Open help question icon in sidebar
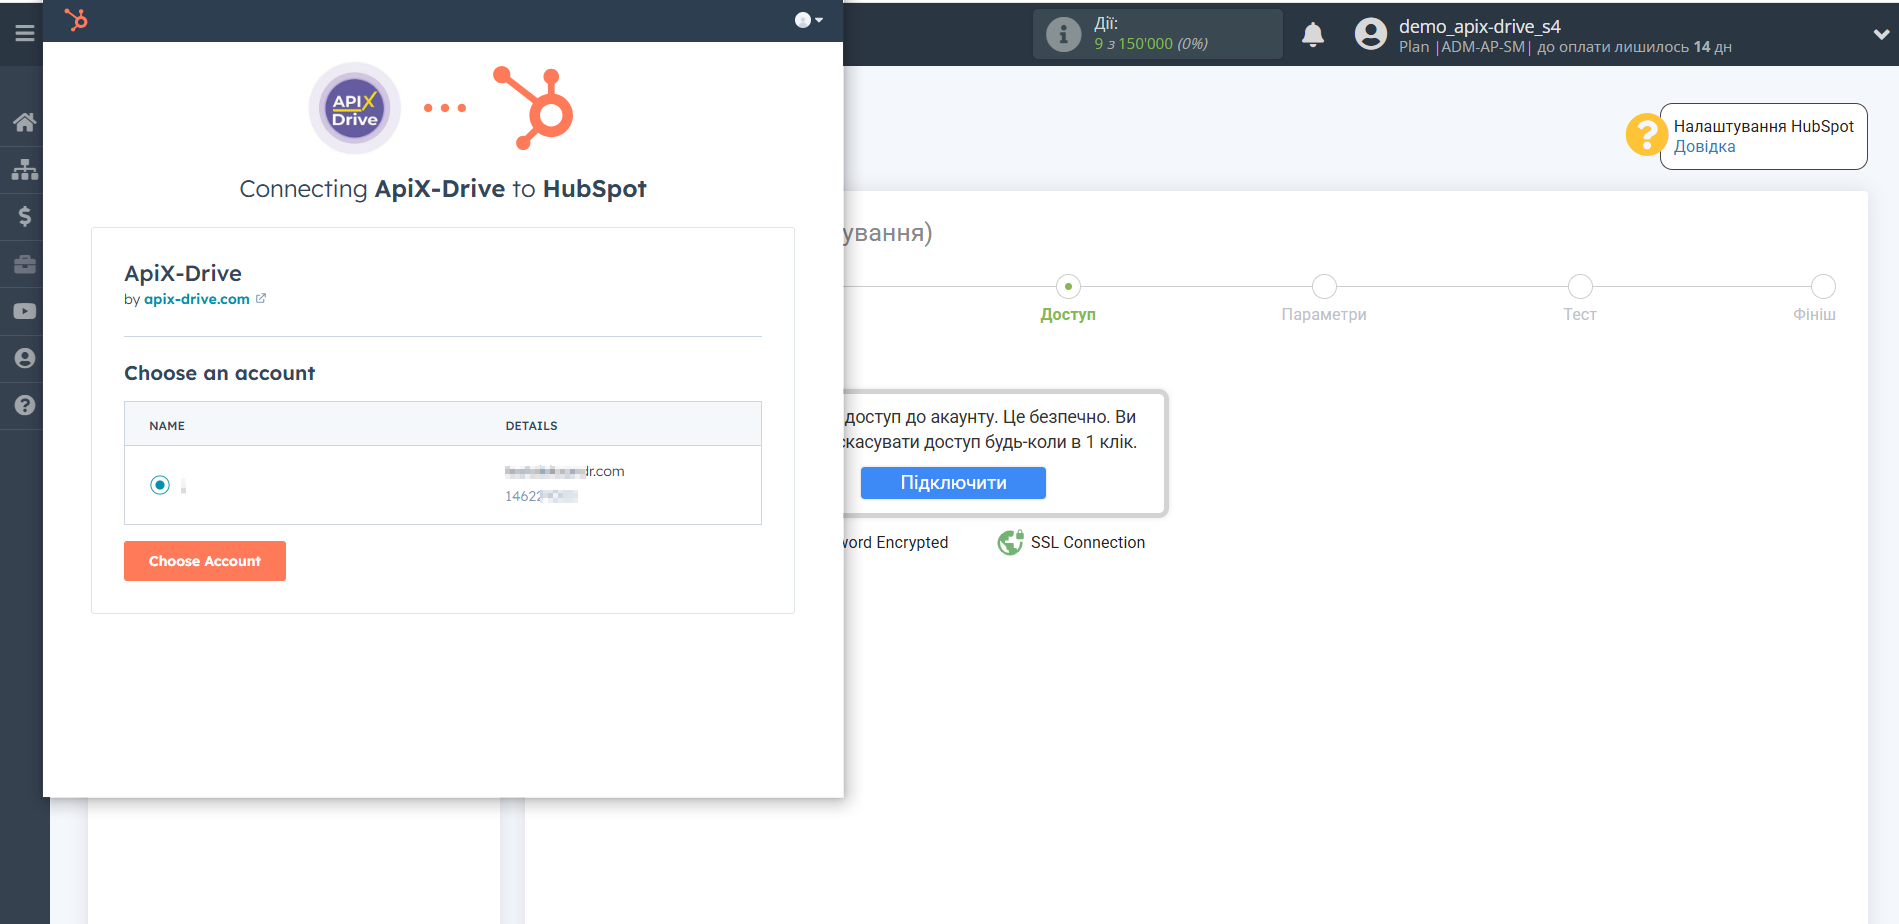Image resolution: width=1899 pixels, height=924 pixels. click(x=25, y=405)
